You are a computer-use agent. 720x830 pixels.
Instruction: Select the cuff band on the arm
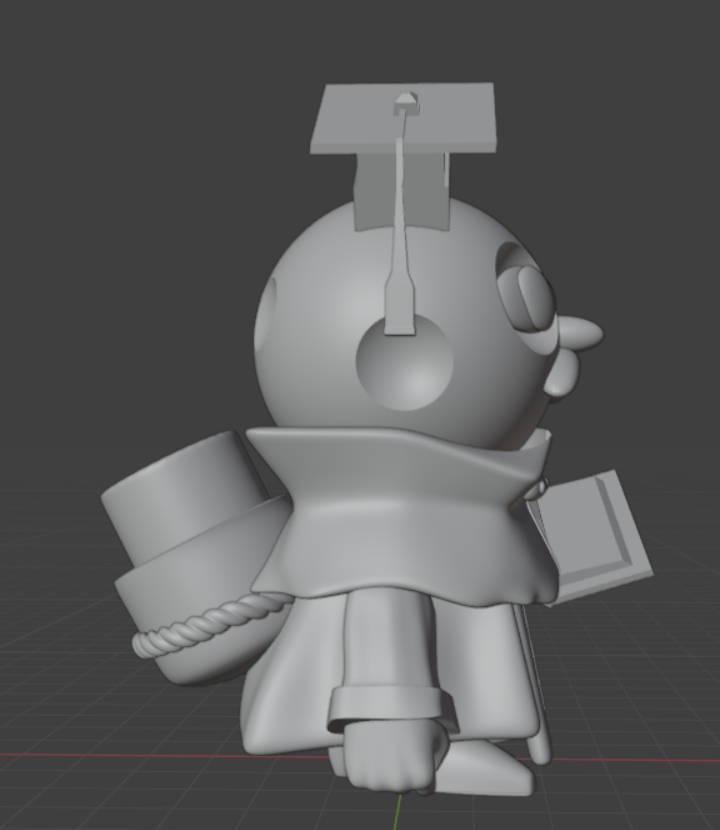tap(391, 707)
